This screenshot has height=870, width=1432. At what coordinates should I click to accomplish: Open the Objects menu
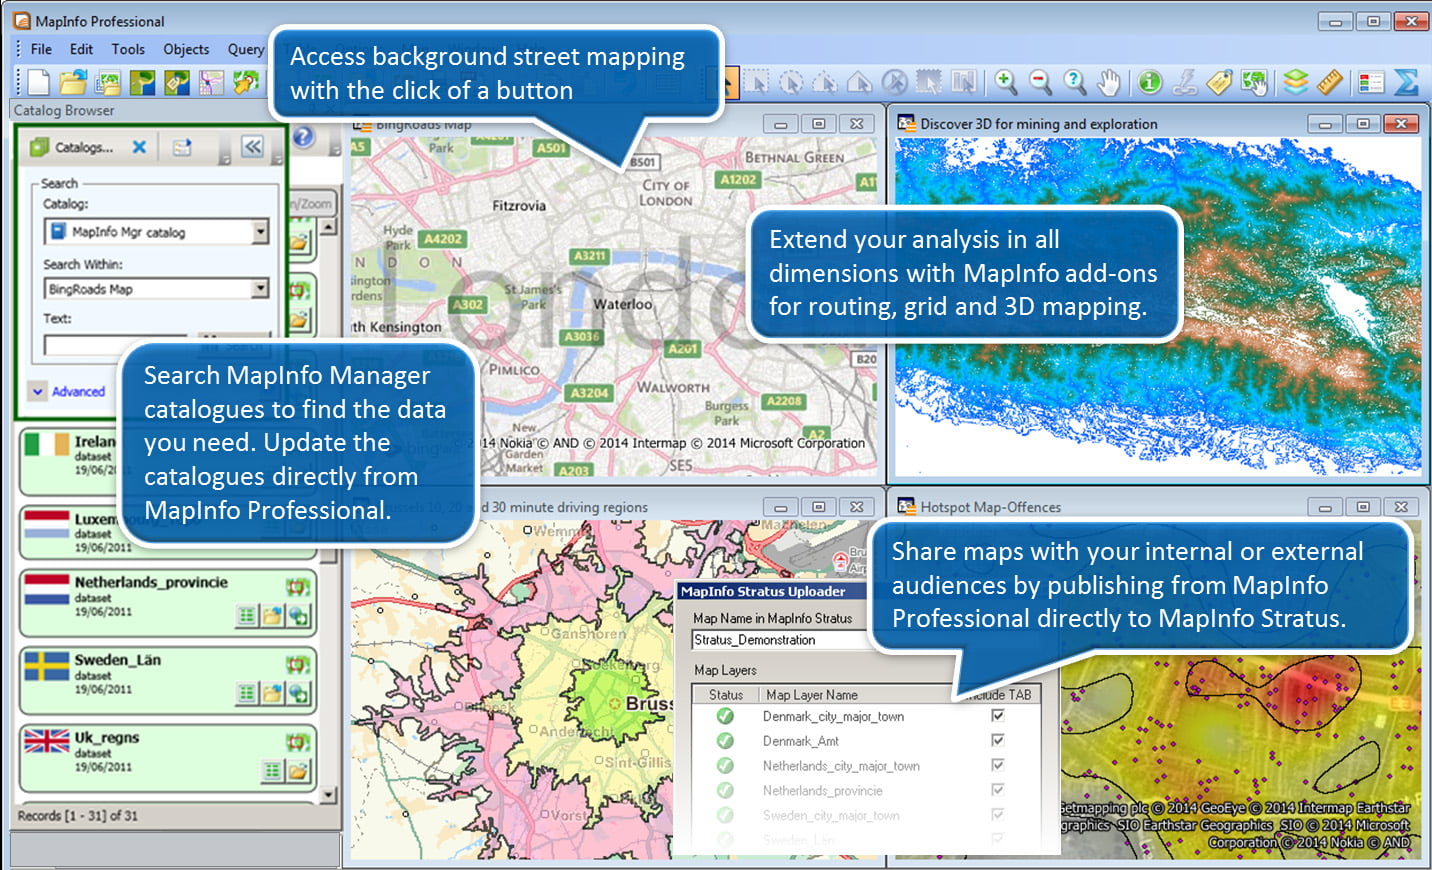186,49
